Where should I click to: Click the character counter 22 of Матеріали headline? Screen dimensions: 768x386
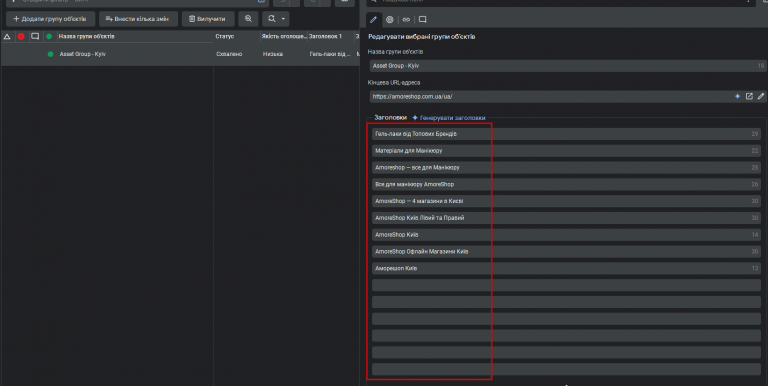755,151
